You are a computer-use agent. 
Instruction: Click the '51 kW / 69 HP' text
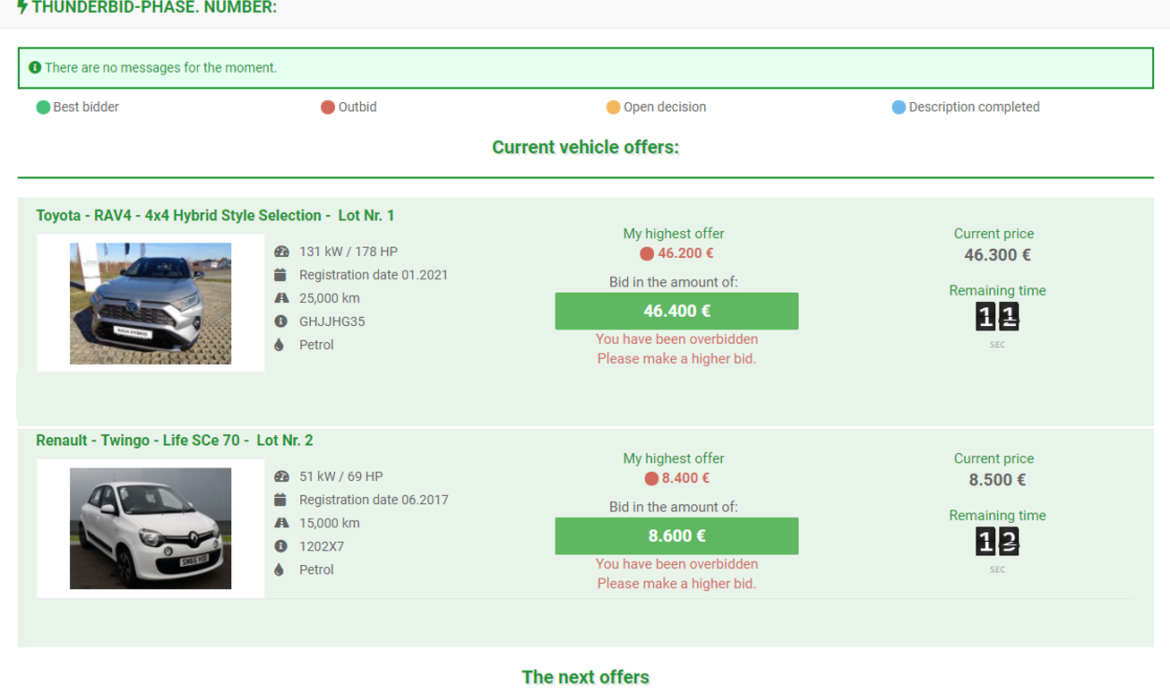point(341,476)
